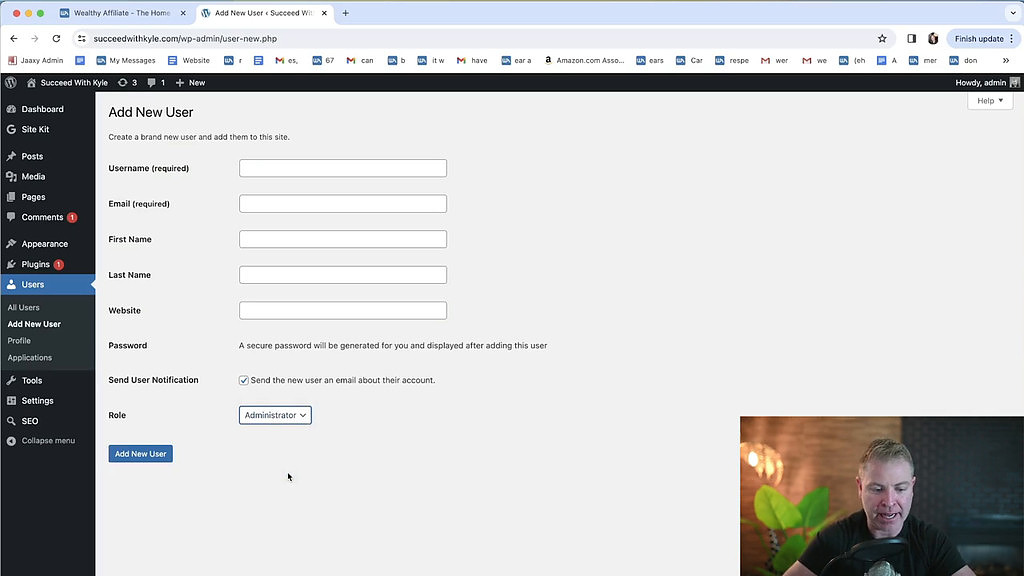Collapse the admin sidebar menu
Image resolution: width=1024 pixels, height=576 pixels.
47,440
